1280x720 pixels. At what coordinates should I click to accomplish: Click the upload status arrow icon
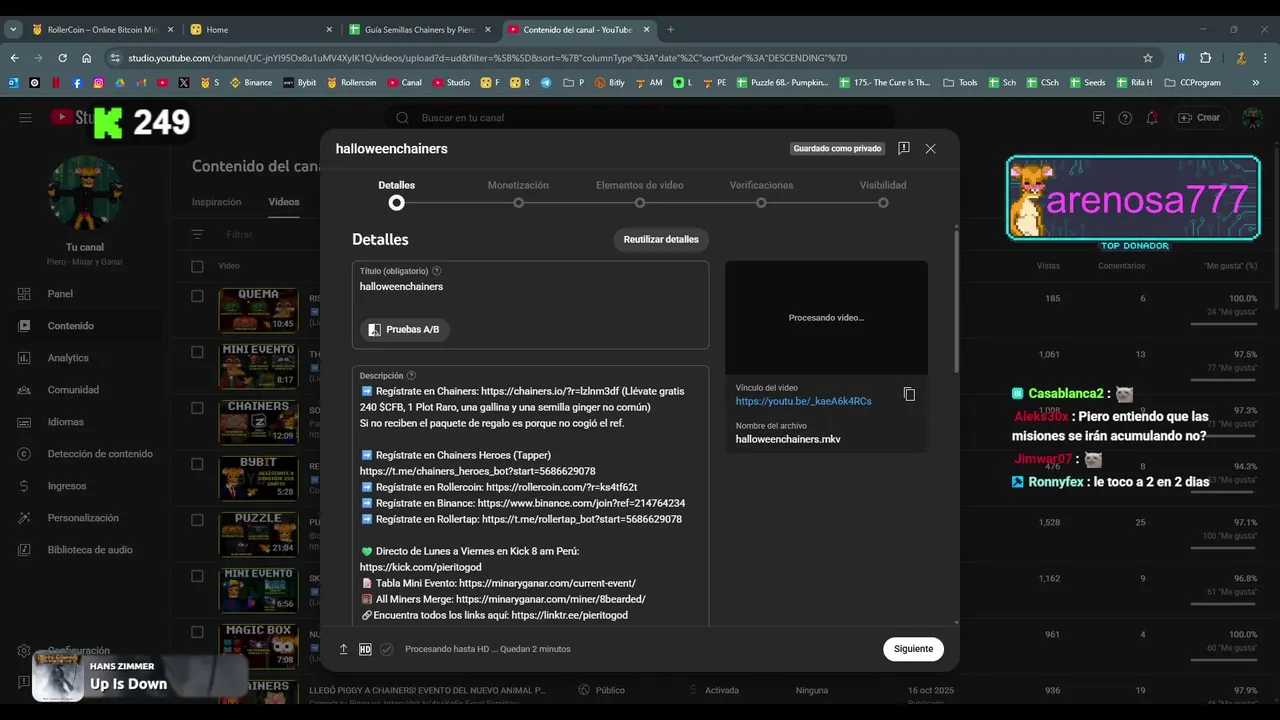[x=343, y=649]
